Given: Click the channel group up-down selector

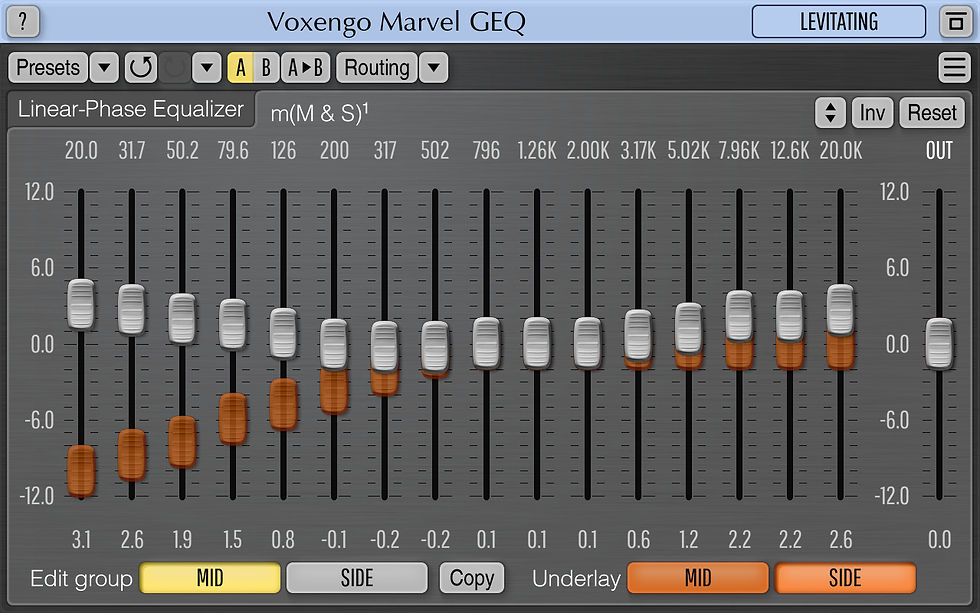Looking at the screenshot, I should click(x=831, y=113).
